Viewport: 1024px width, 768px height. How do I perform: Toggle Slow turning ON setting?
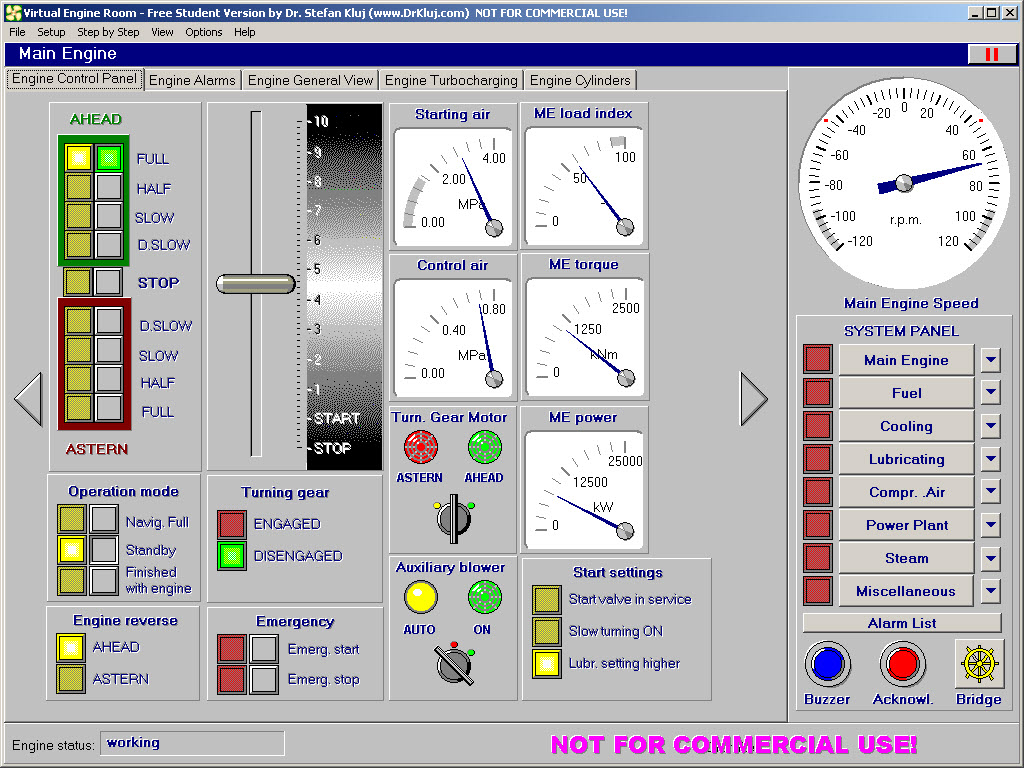(546, 632)
